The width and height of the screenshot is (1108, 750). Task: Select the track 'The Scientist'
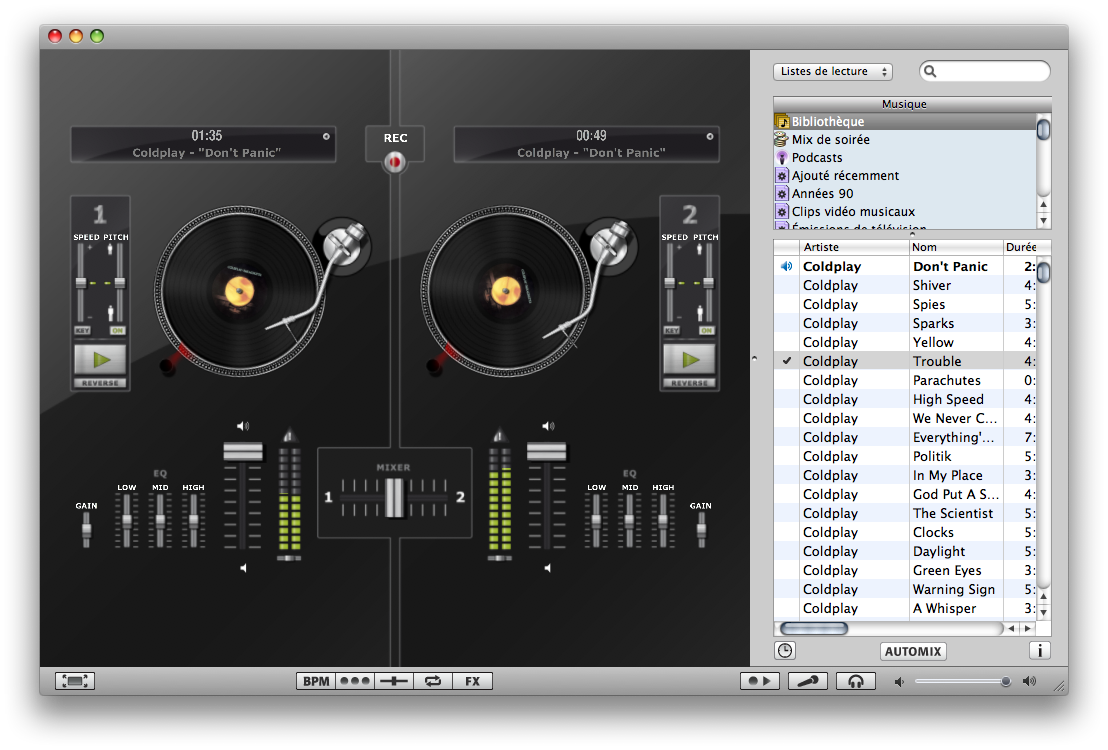(905, 513)
